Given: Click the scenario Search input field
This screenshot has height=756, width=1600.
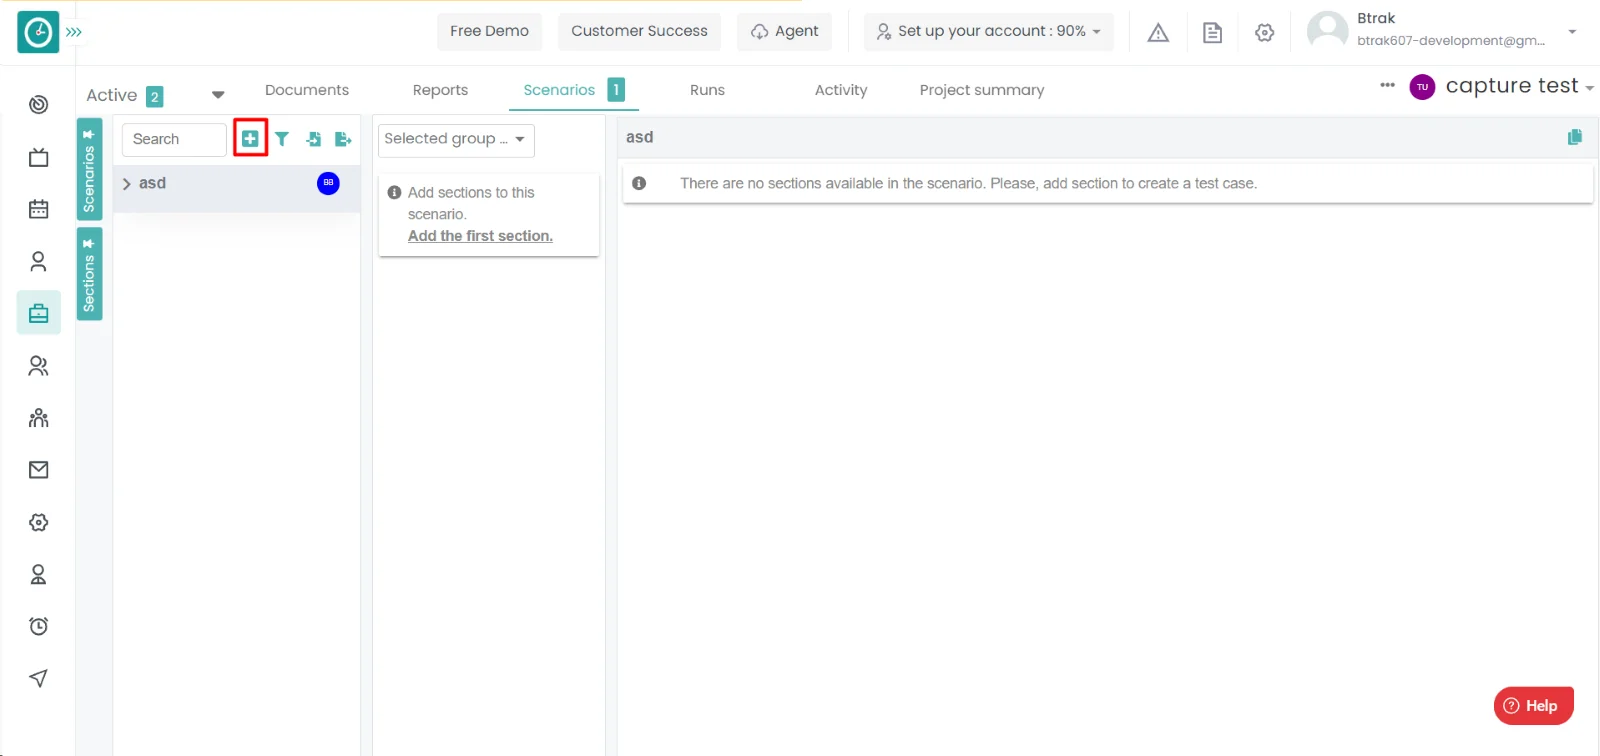Looking at the screenshot, I should click(x=174, y=139).
